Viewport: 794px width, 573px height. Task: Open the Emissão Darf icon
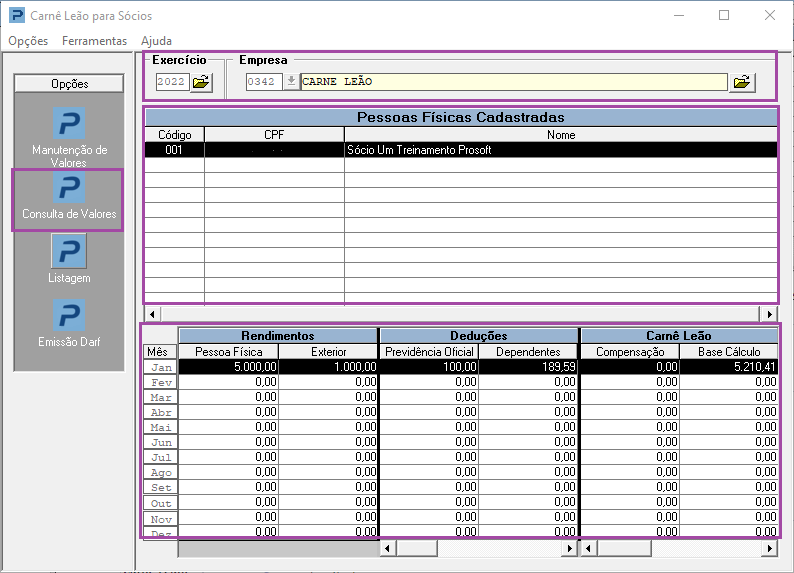69,315
